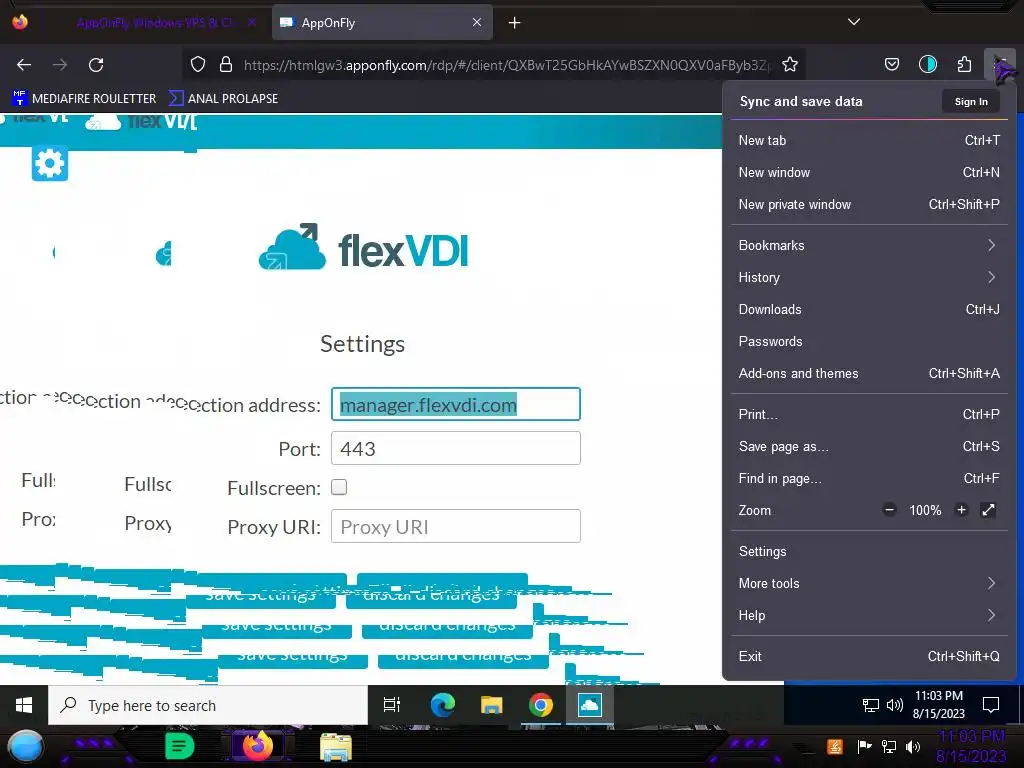
Task: Click the local tray flag icon
Action: point(864,746)
